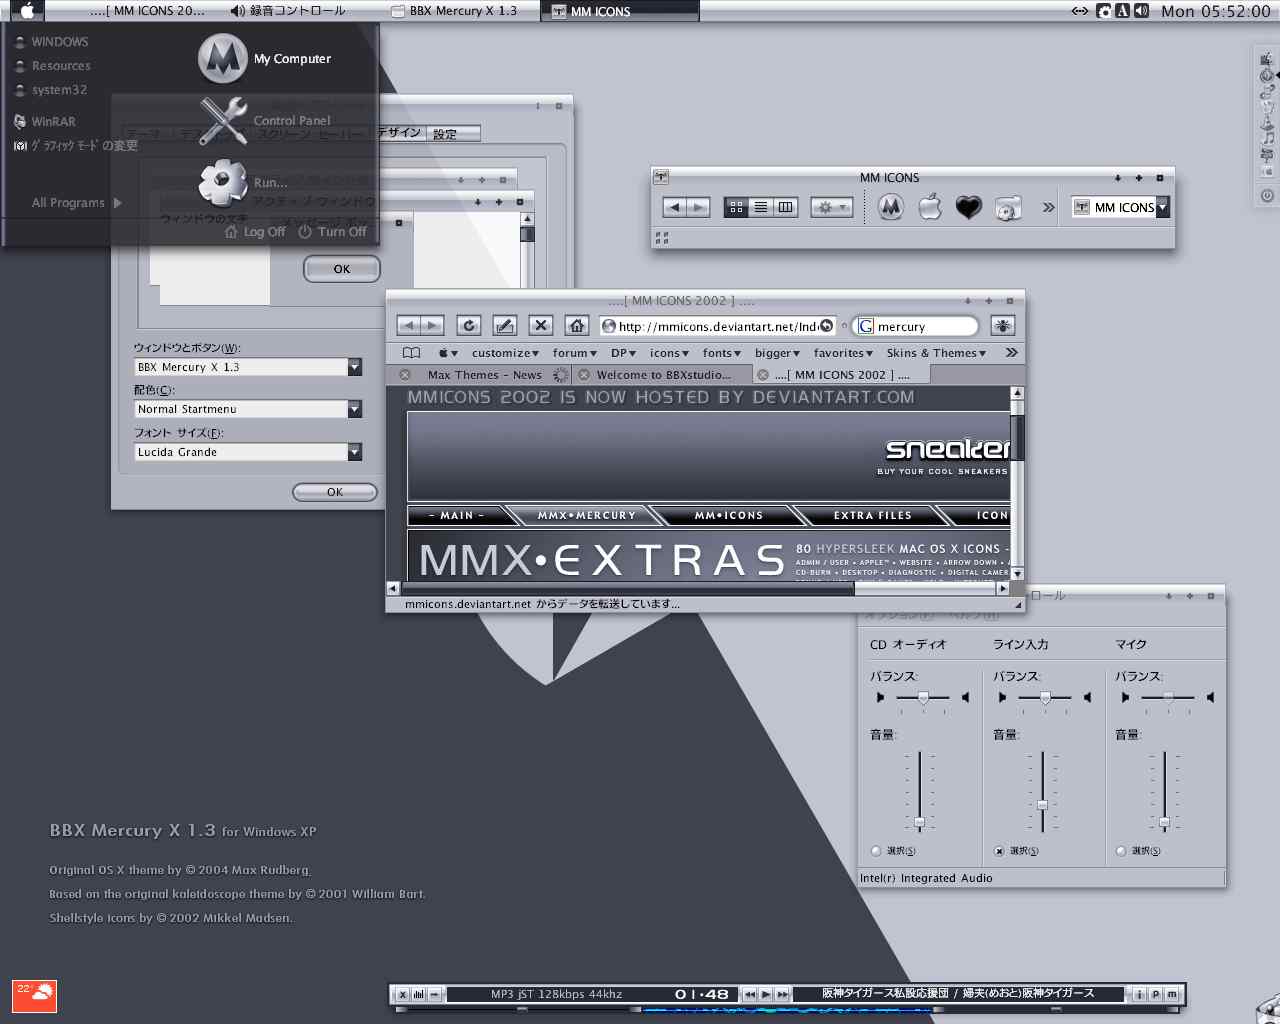The height and width of the screenshot is (1024, 1280).
Task: Click MMX•MERCURY site navigation link
Action: click(587, 516)
